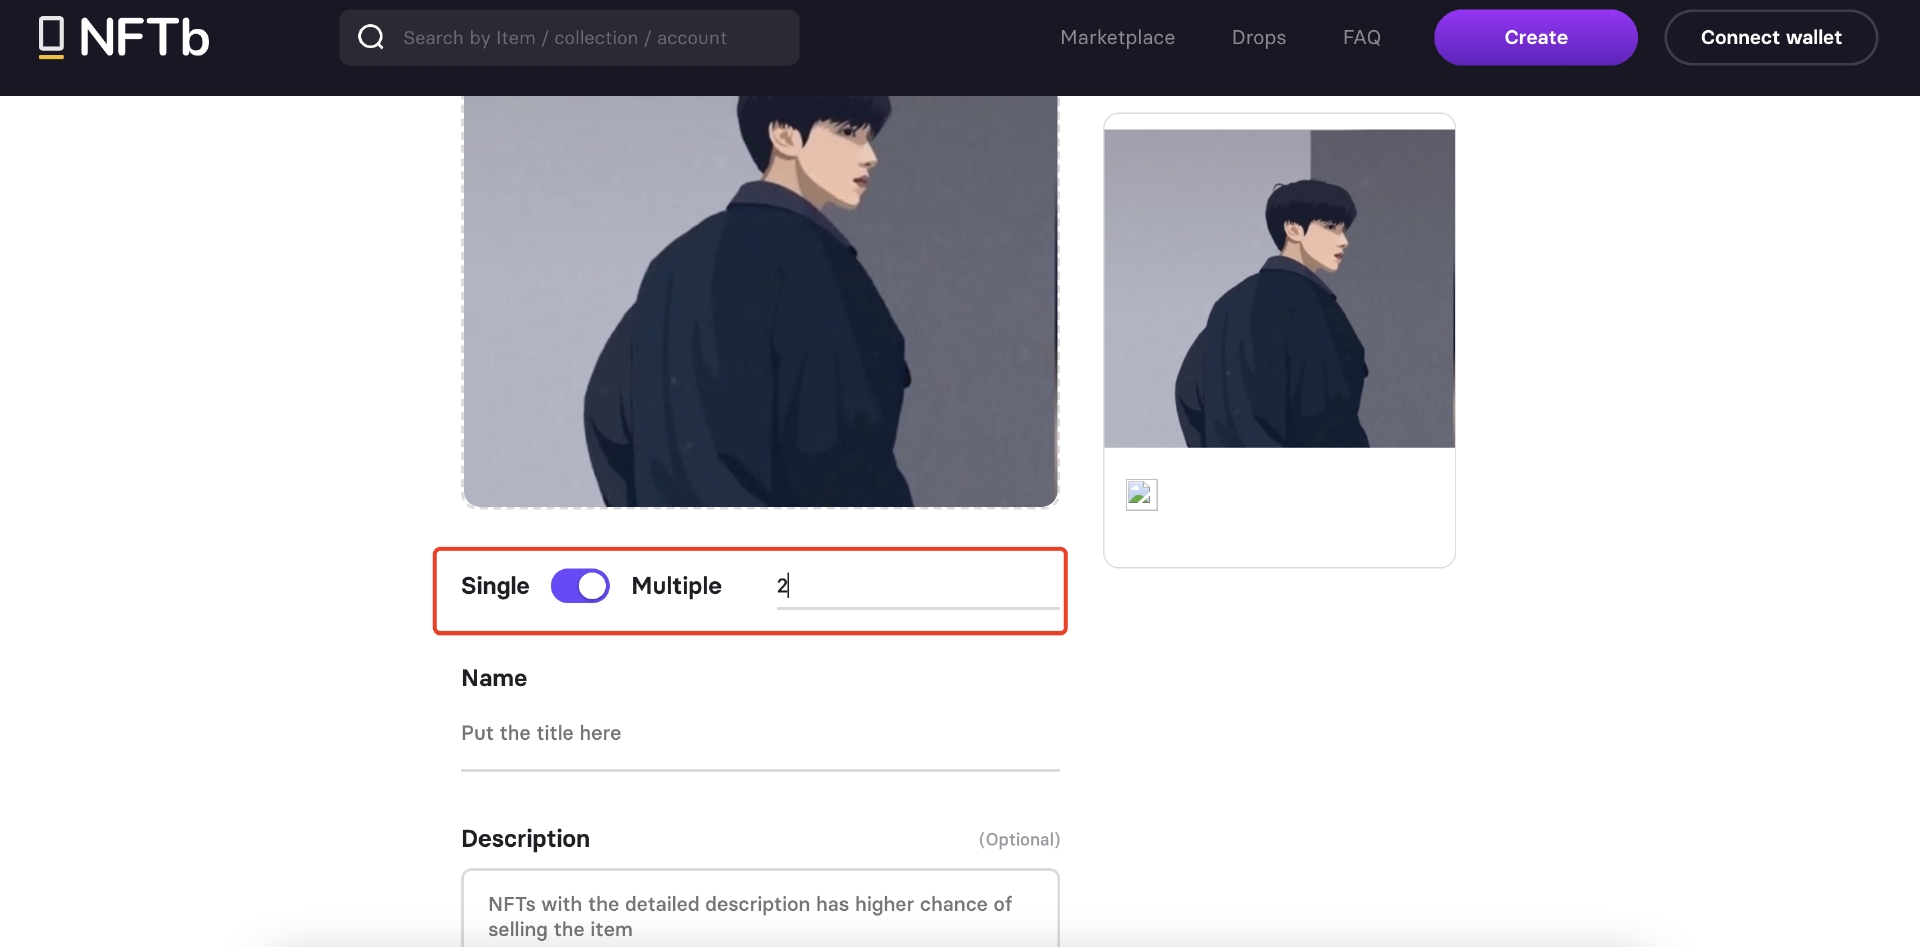Select the Multiple label option

[x=676, y=586]
